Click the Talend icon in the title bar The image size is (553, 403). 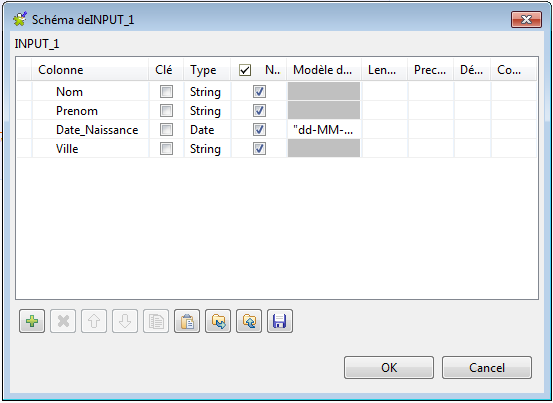coord(20,19)
